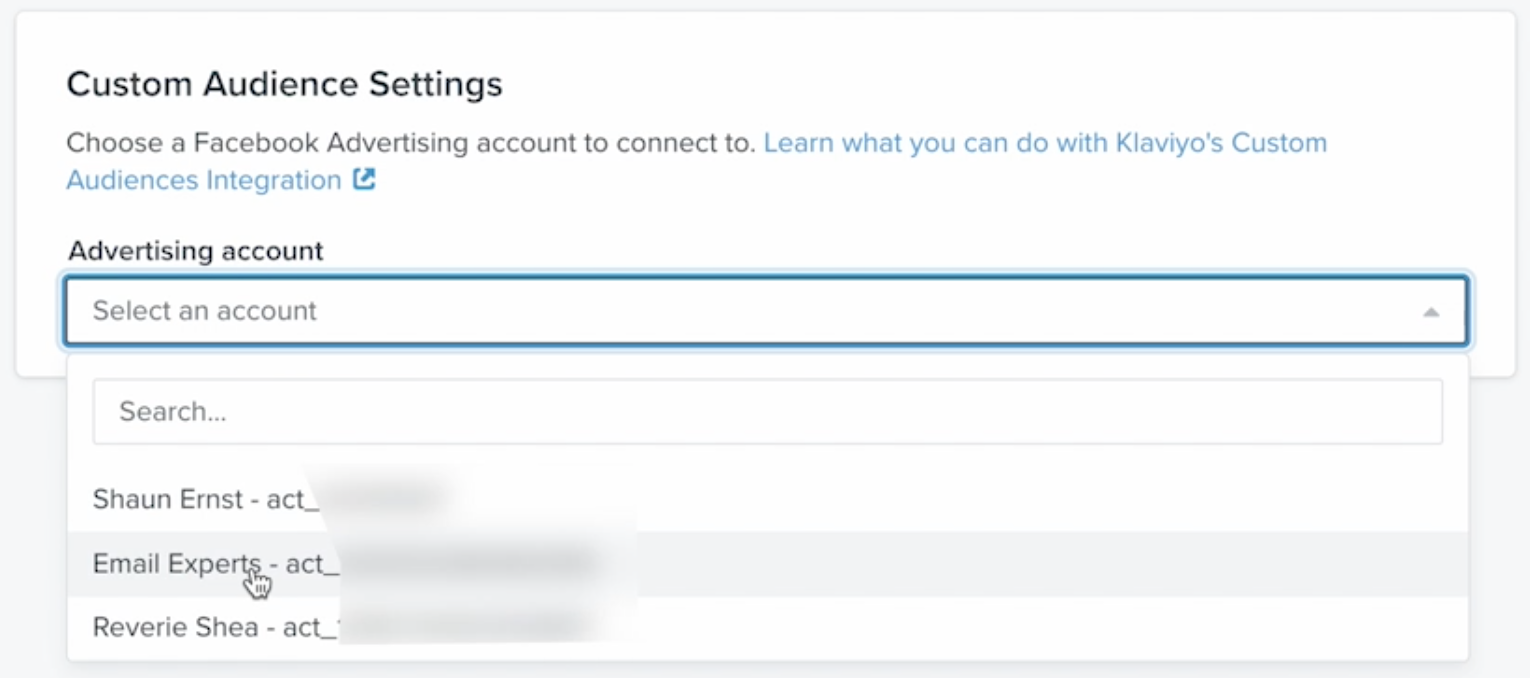Click the external link icon after Audiences Integration

365,181
